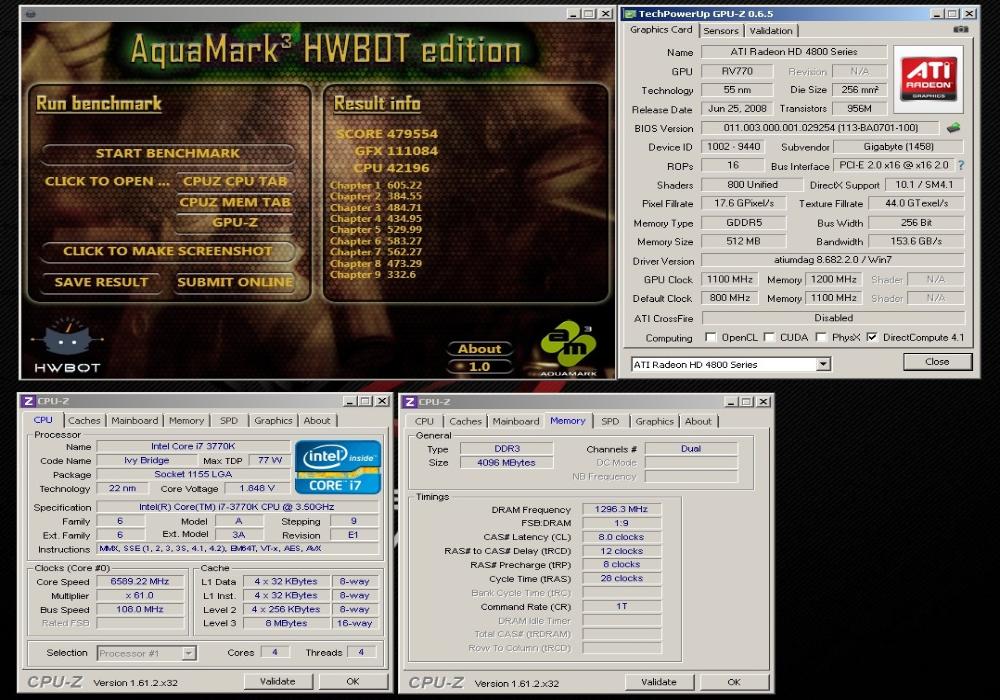Click the BIOS Version field in GPU-Z

point(820,128)
